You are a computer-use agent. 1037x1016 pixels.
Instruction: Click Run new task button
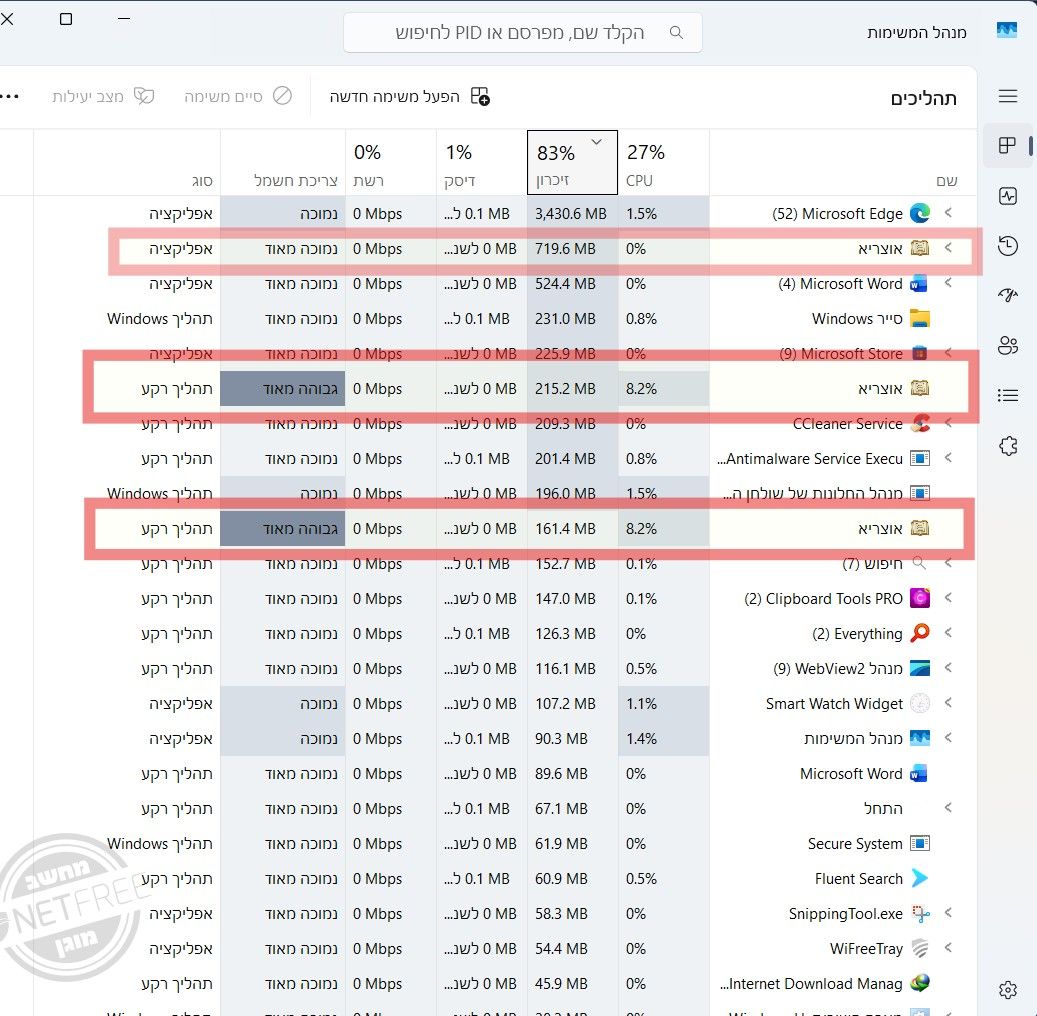[x=409, y=97]
